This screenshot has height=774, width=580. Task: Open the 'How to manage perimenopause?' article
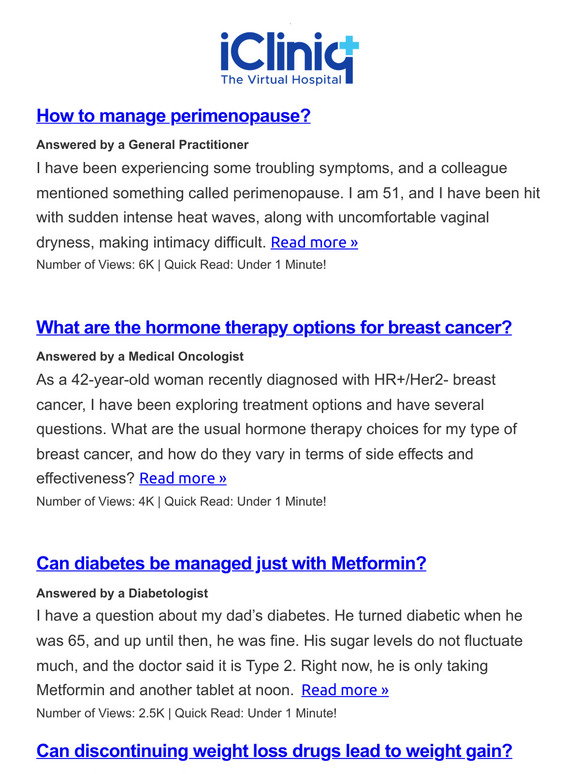click(173, 116)
